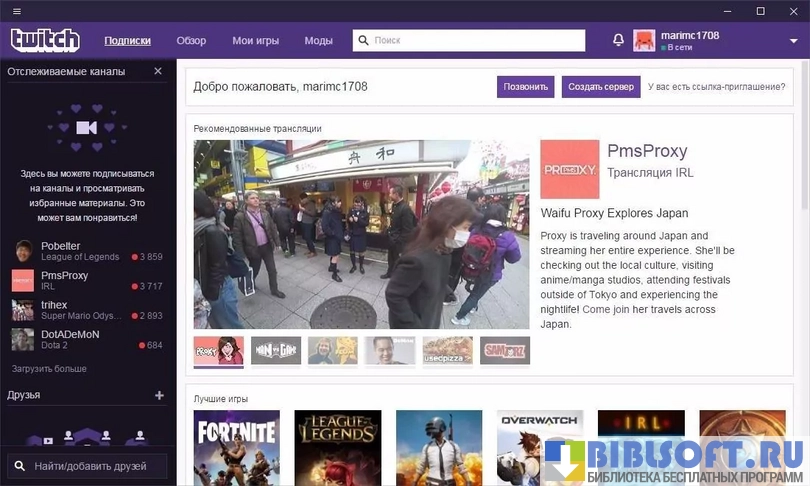Open Pobelter channel in sidebar
Screen dimensions: 810x486
point(60,246)
